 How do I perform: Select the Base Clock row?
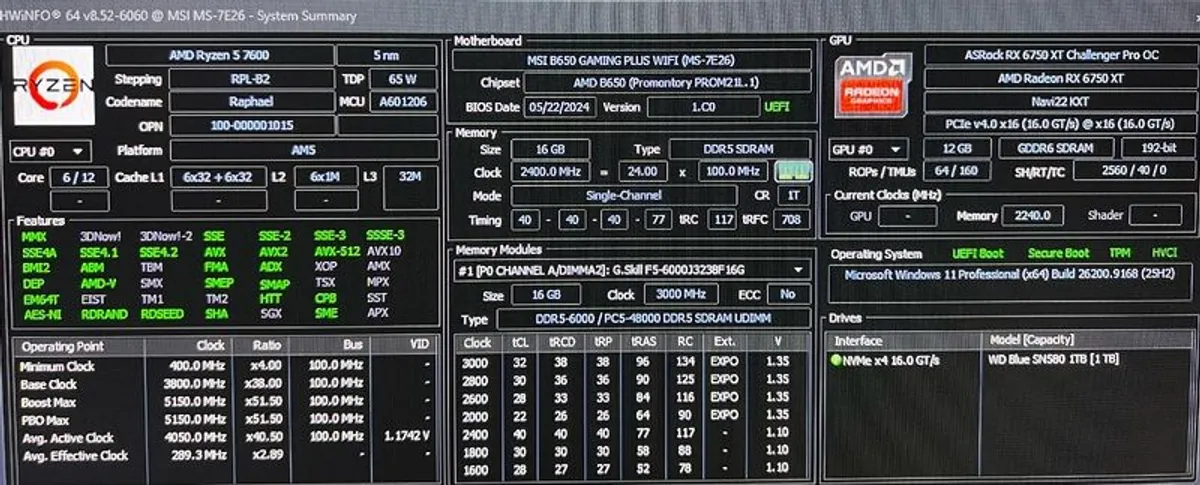[x=226, y=384]
